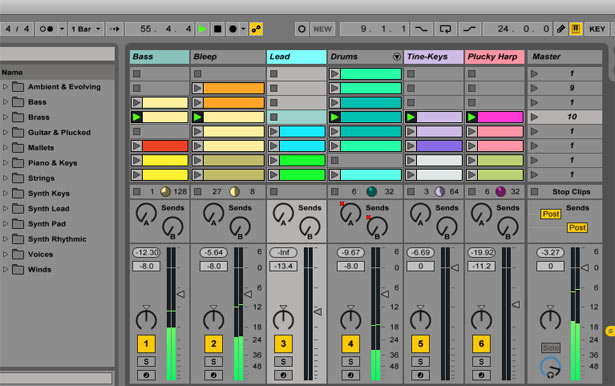Stop clips in the Lead track

[x=274, y=192]
